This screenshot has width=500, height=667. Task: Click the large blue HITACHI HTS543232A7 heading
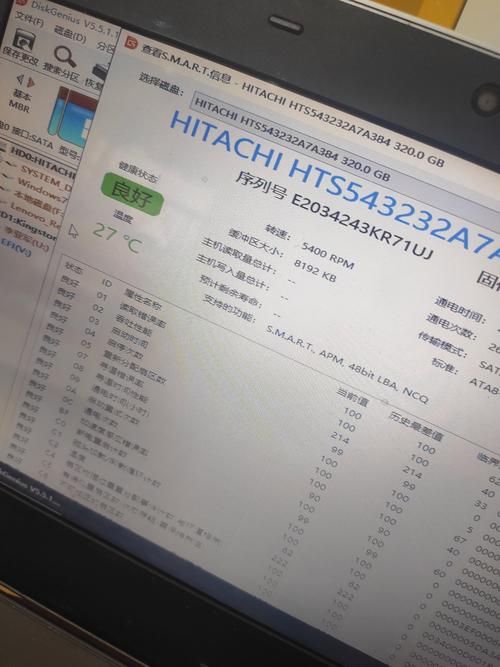[334, 185]
